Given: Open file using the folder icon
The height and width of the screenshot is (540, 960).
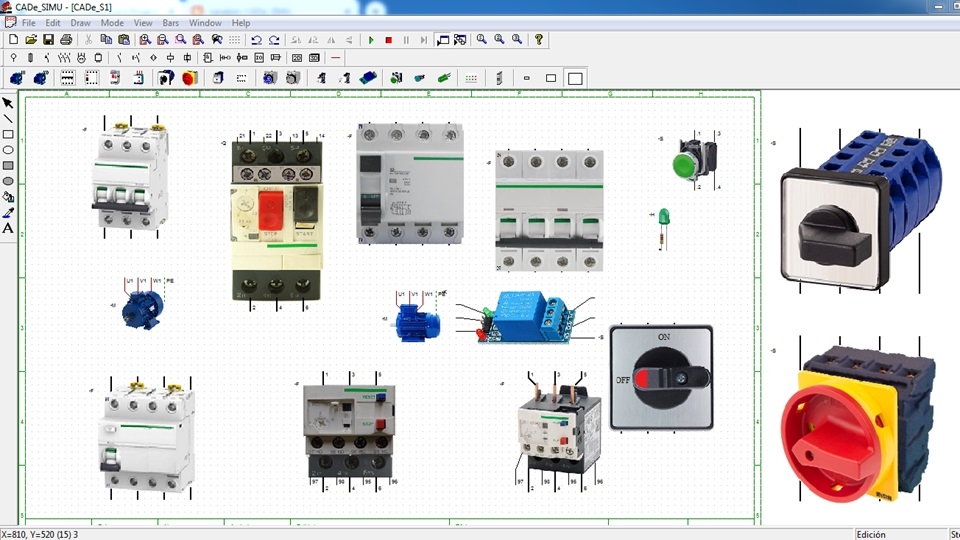Looking at the screenshot, I should click(x=31, y=40).
